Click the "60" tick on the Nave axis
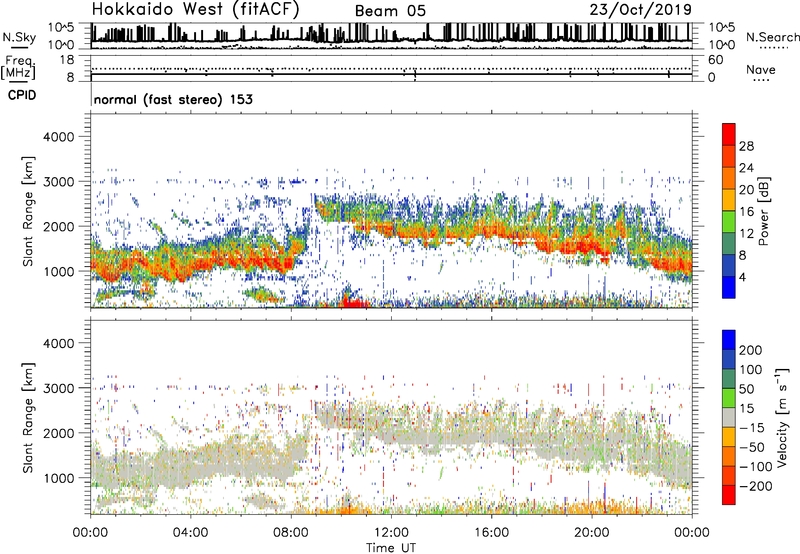This screenshot has width=800, height=554. (x=715, y=60)
